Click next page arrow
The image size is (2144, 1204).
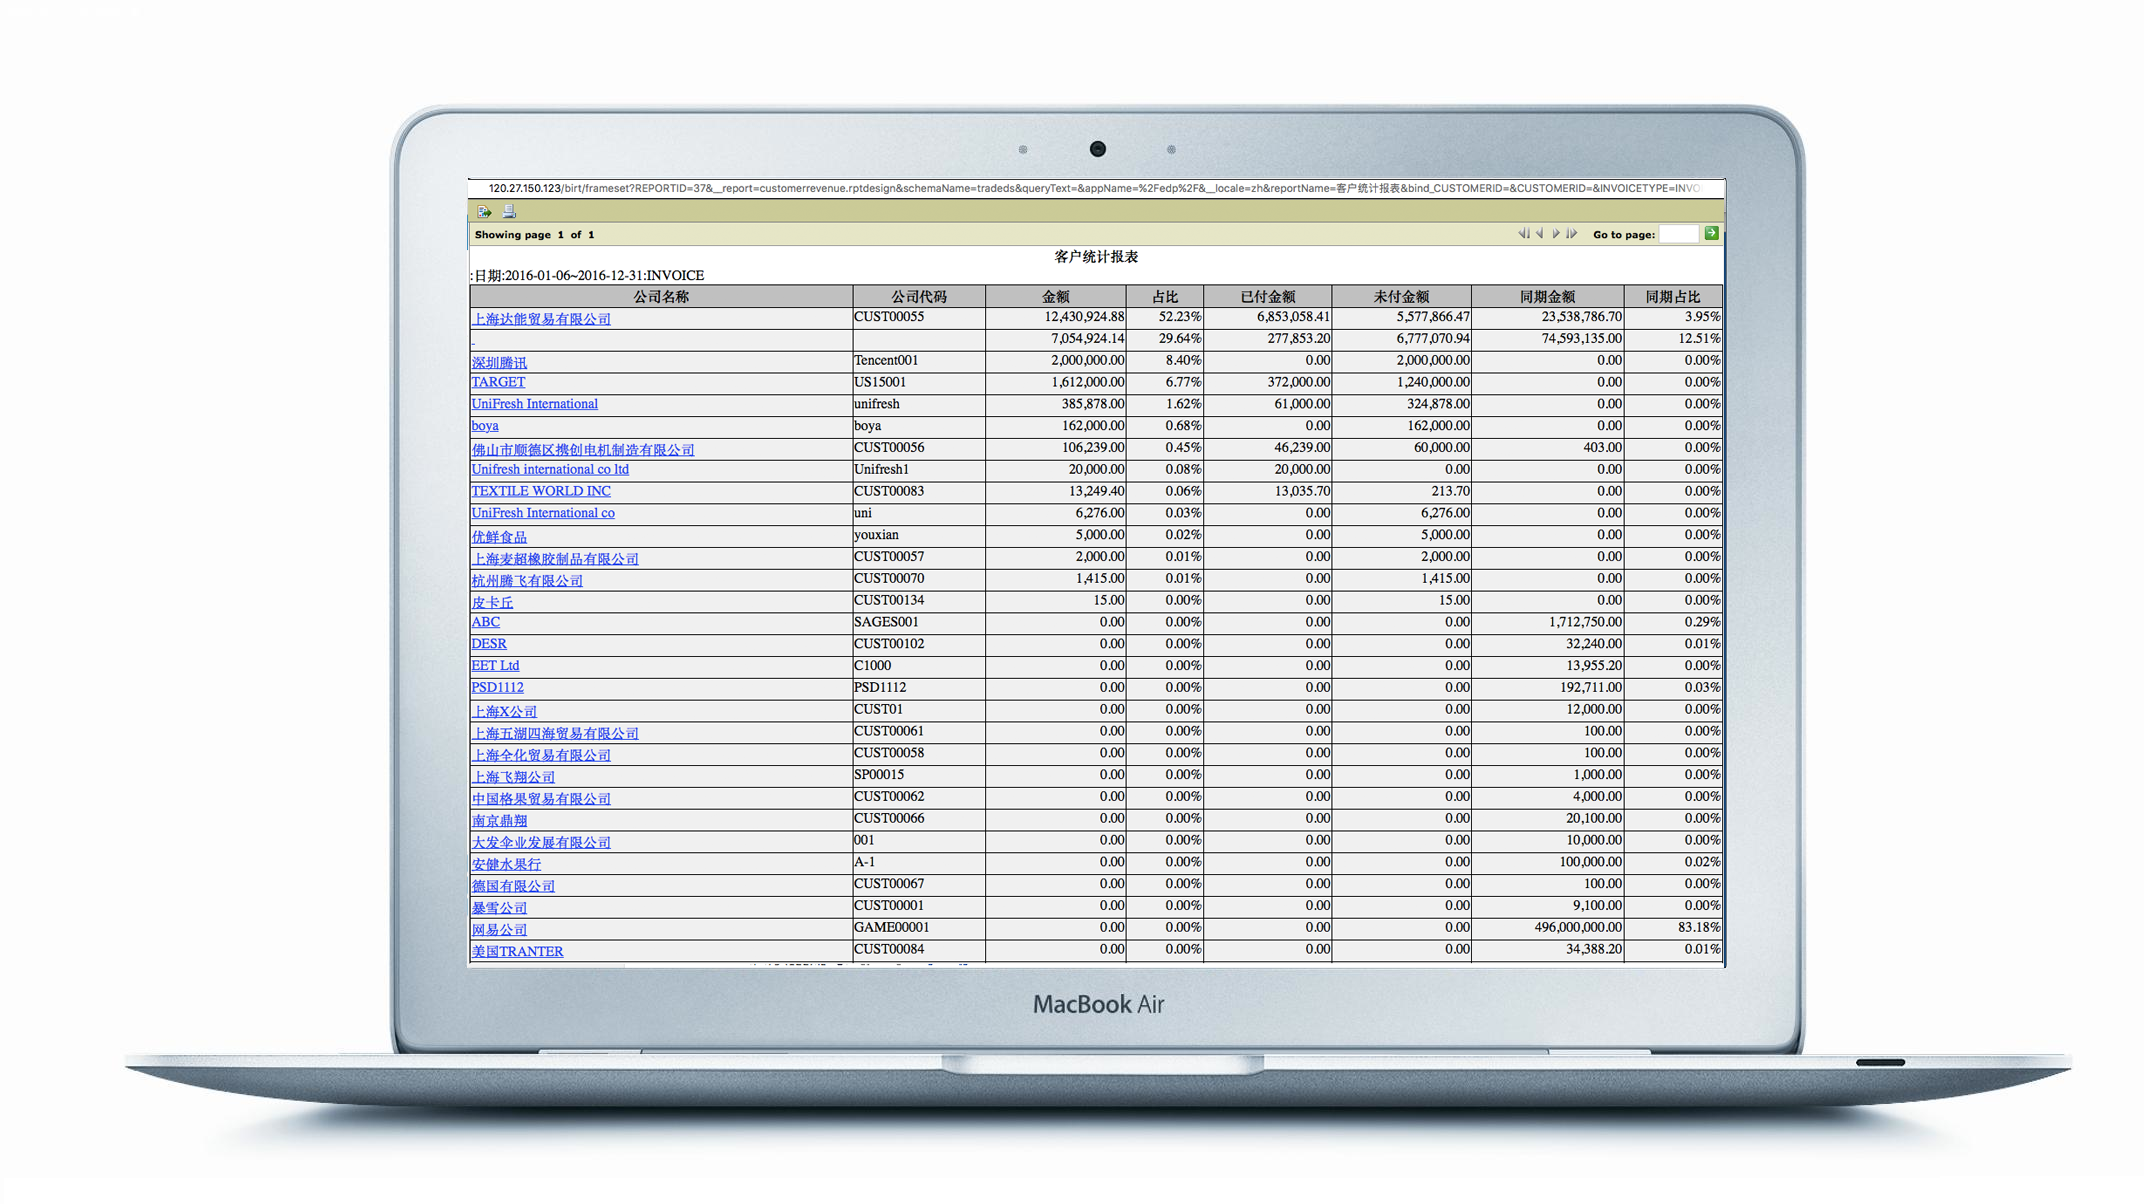tap(1556, 234)
